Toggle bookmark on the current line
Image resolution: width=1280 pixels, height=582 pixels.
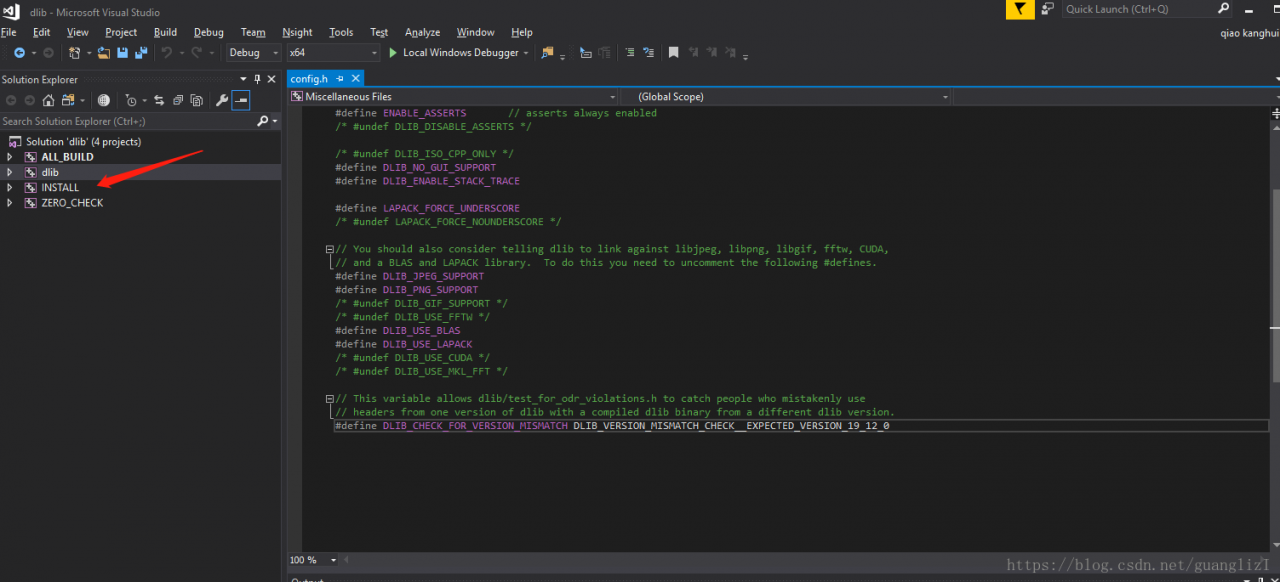[674, 53]
